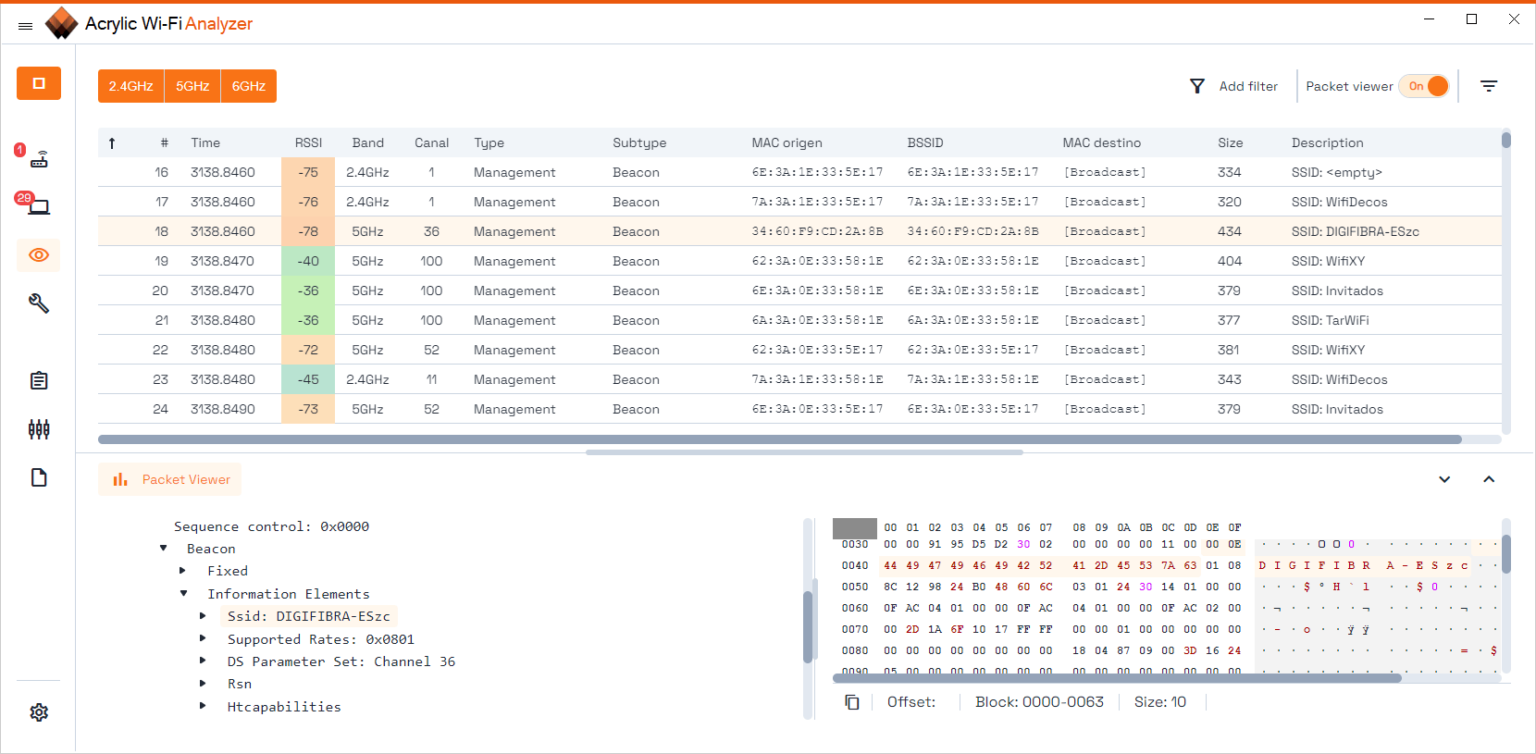Open the hamburger menu

25,24
